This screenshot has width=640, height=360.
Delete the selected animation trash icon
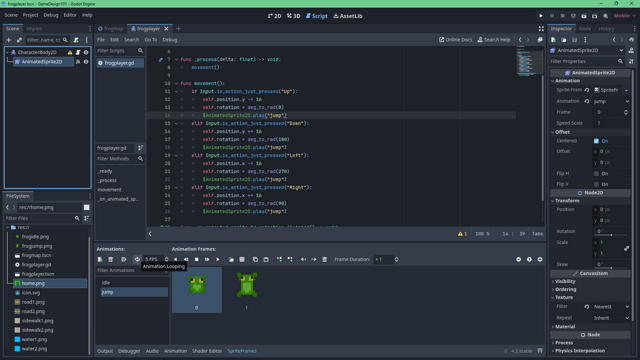tap(111, 260)
